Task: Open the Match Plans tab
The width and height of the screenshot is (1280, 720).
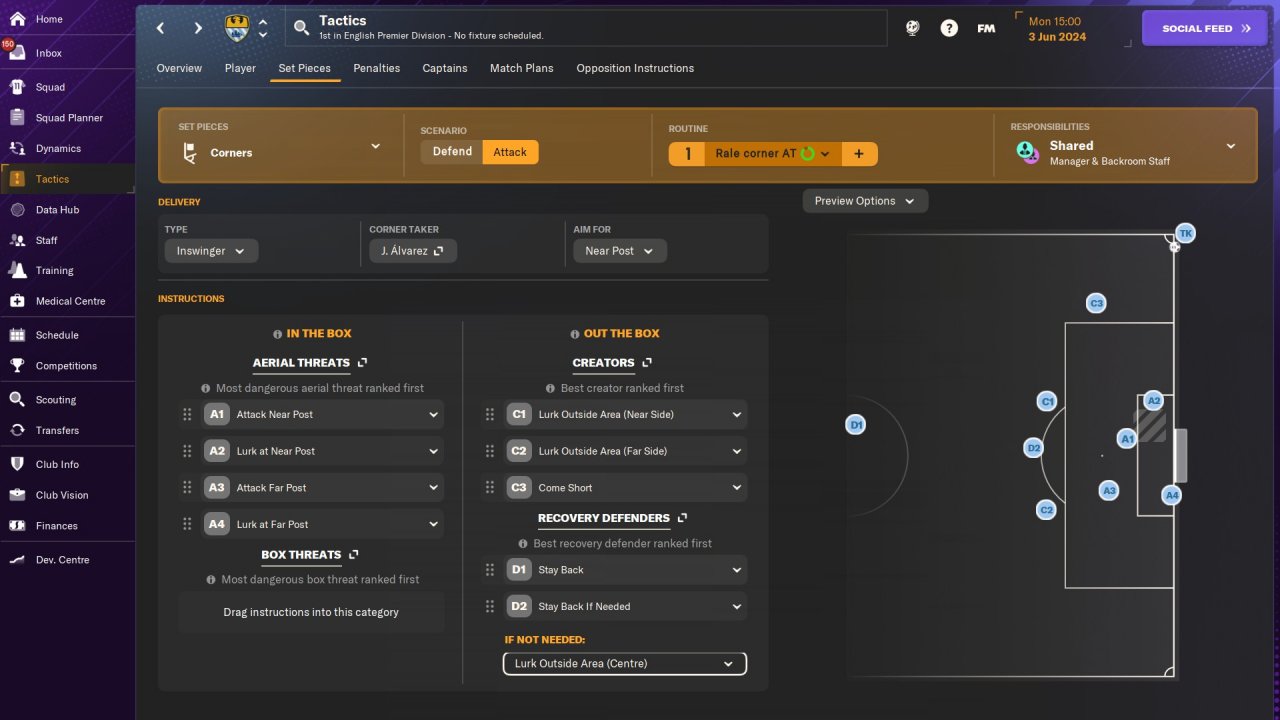Action: click(521, 68)
